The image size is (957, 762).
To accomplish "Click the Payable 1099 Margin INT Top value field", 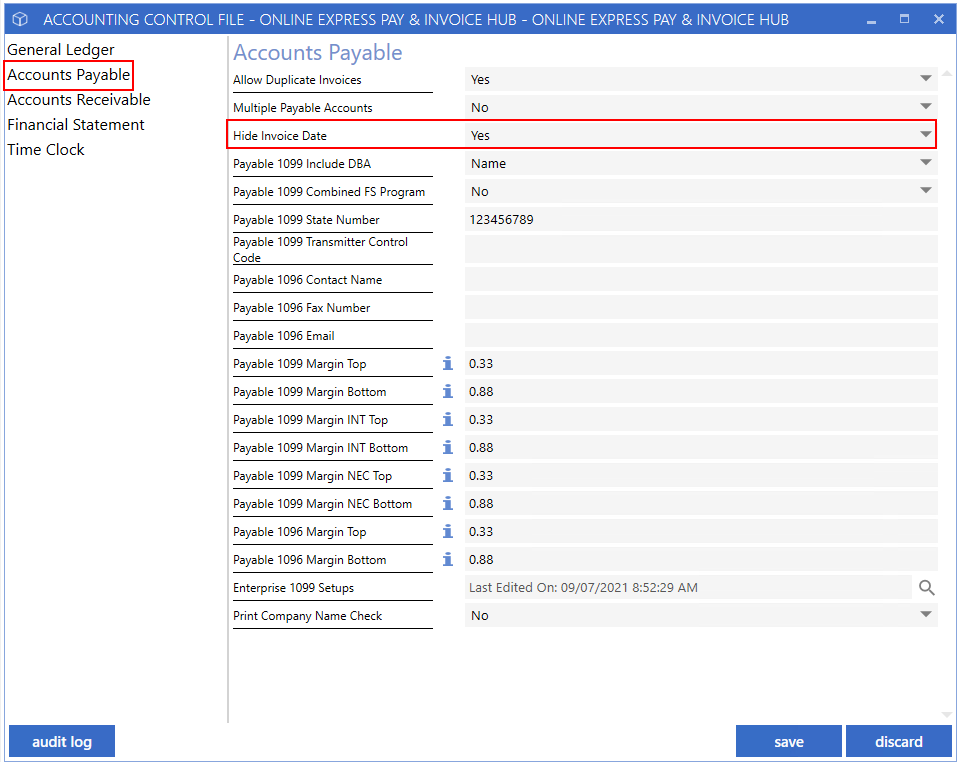I will click(701, 420).
